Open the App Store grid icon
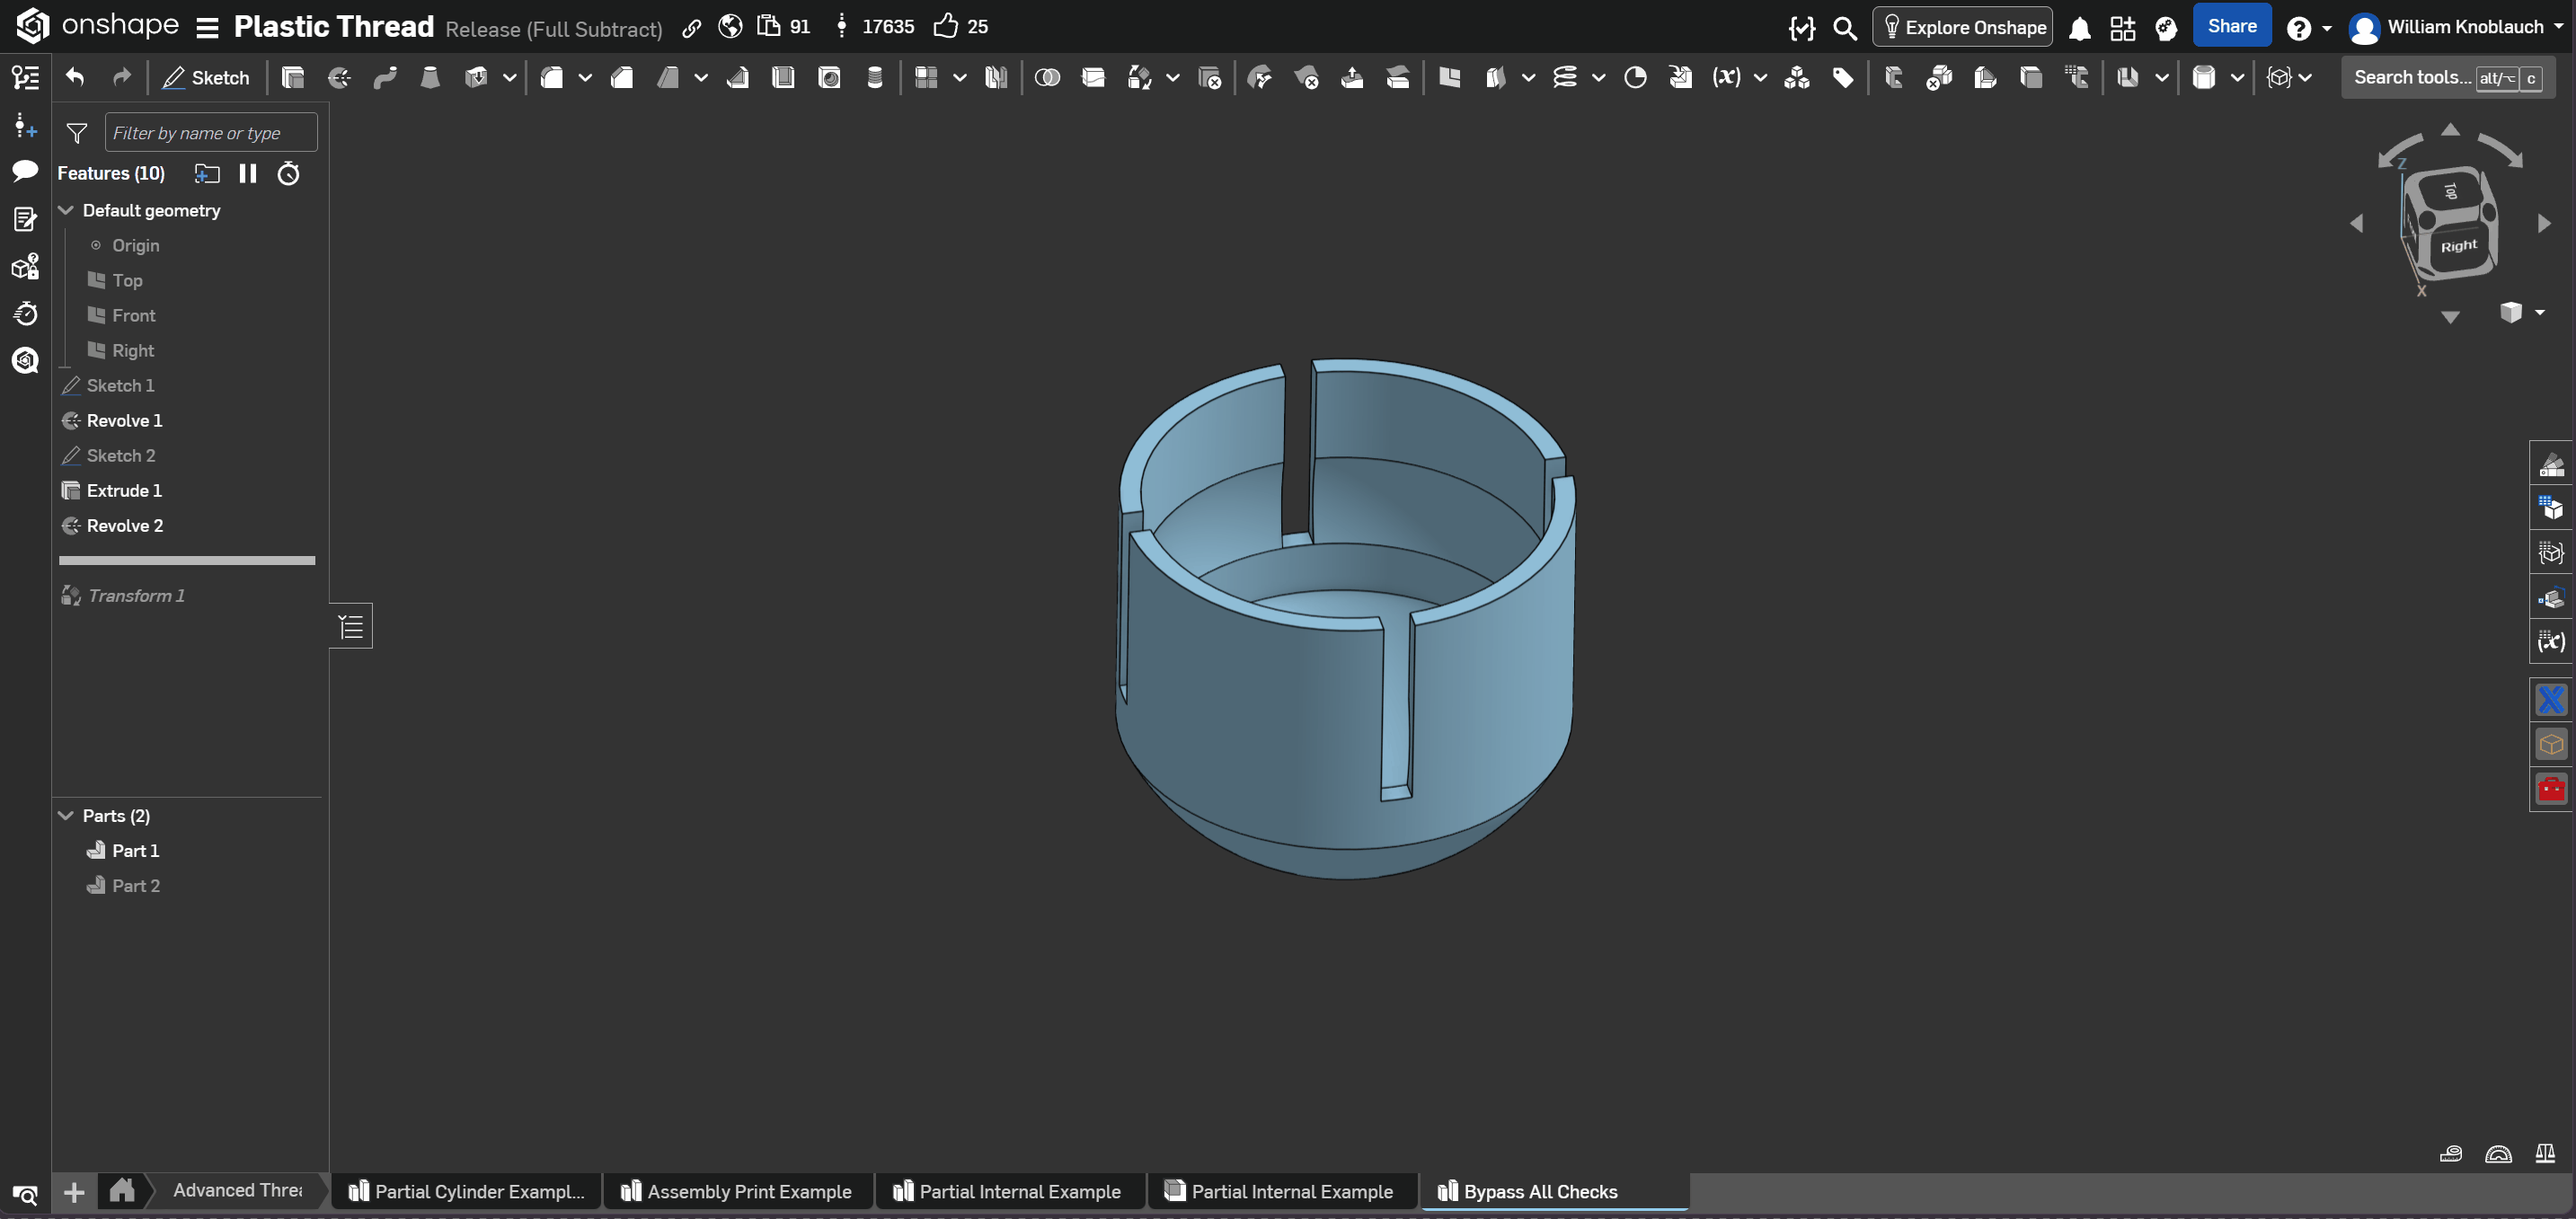This screenshot has height=1219, width=2576. [2122, 27]
